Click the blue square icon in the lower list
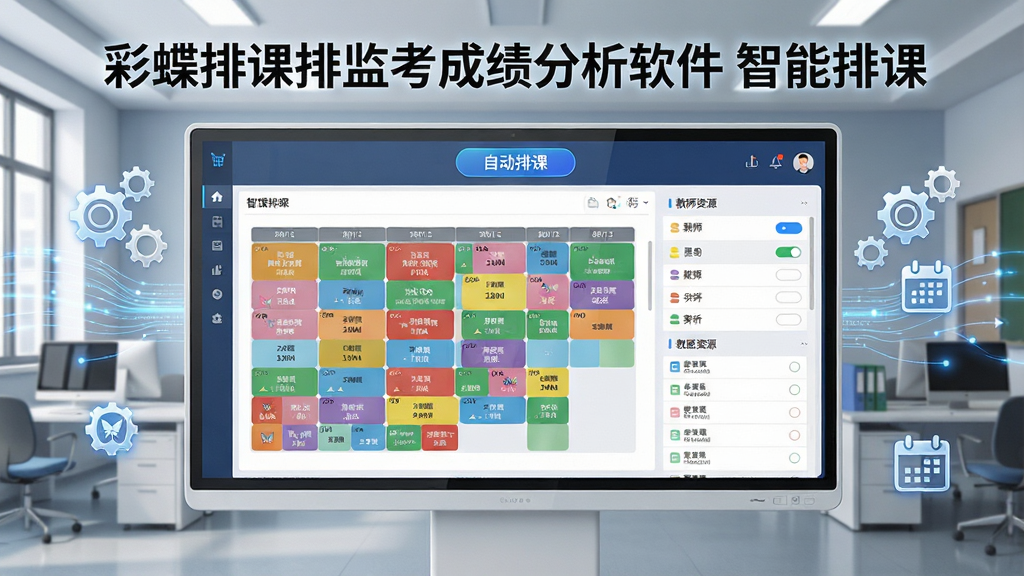Screen dimensions: 1024x576 pyautogui.click(x=675, y=367)
